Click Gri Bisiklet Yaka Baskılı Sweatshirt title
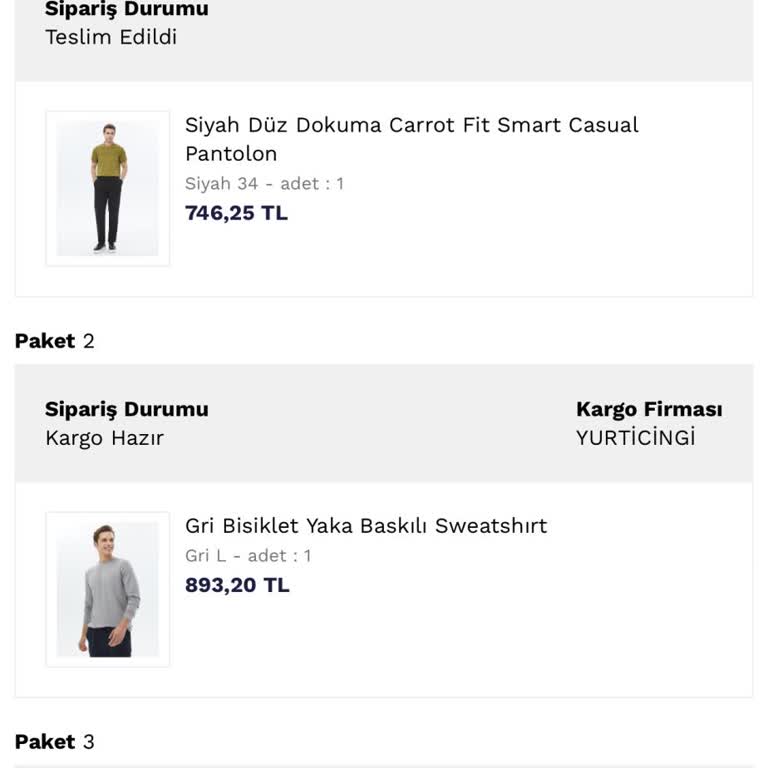Image resolution: width=768 pixels, height=768 pixels. click(366, 526)
